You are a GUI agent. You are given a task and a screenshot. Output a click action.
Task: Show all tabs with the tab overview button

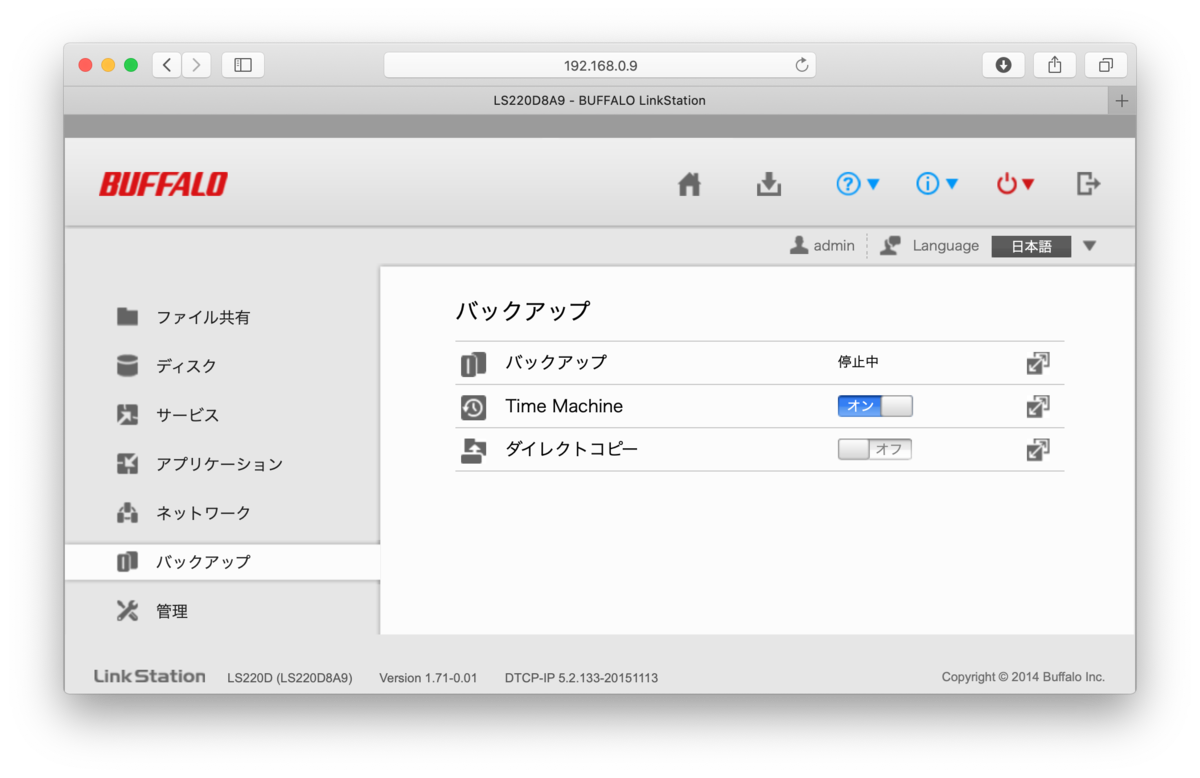pos(1105,65)
